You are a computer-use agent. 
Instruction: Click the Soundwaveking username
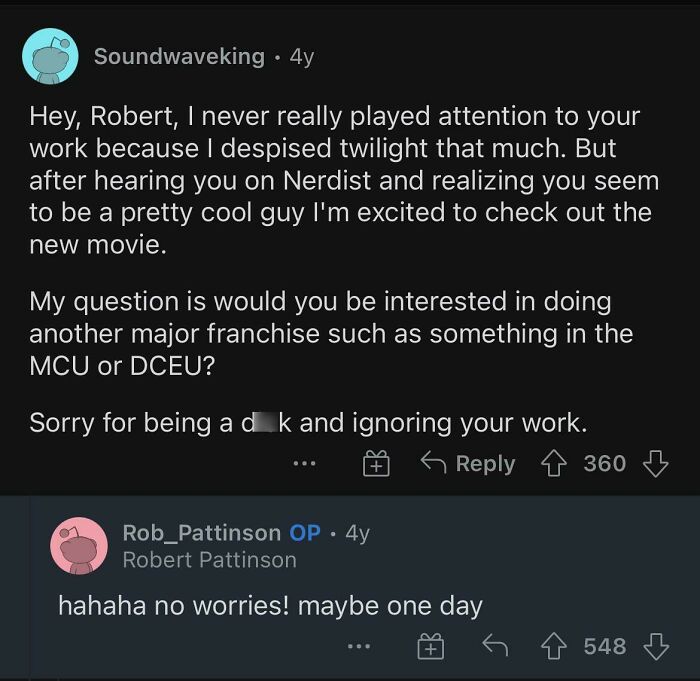tap(179, 57)
